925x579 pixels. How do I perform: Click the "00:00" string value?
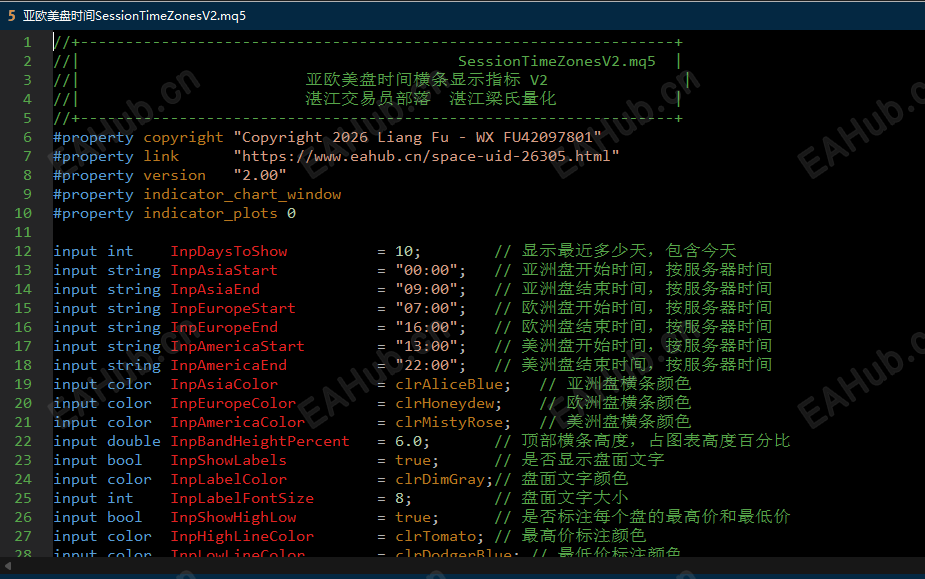tap(427, 270)
